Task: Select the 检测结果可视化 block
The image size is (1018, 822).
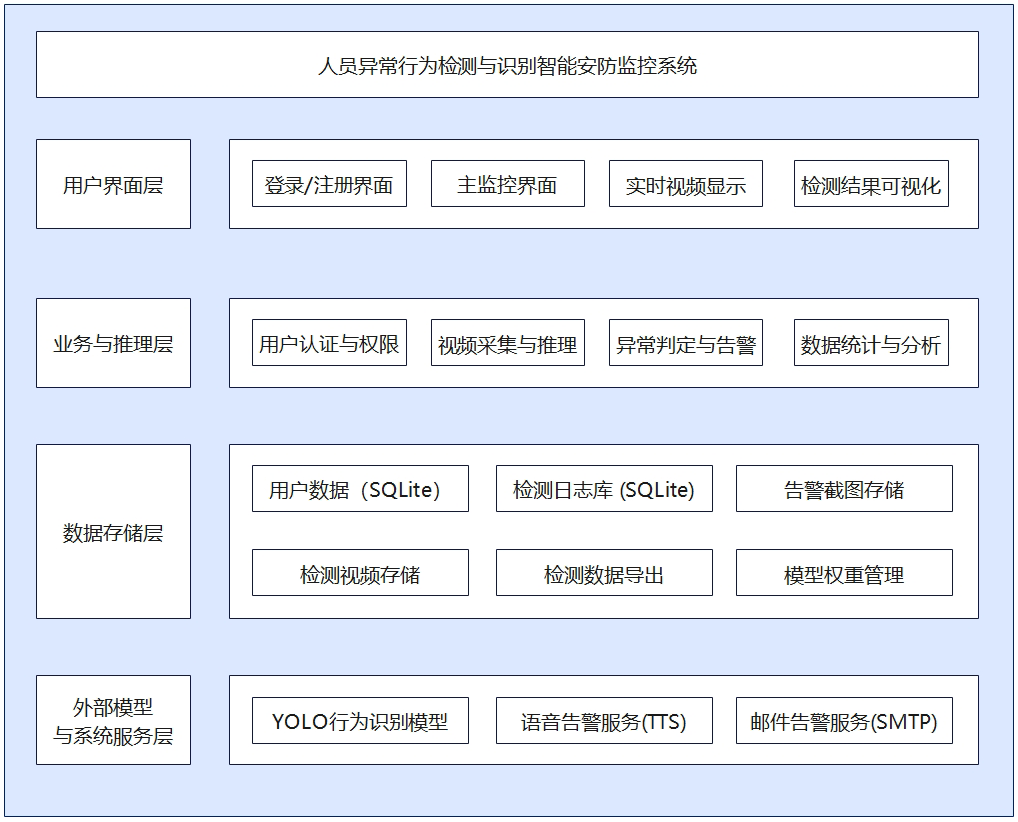Action: pyautogui.click(x=870, y=184)
